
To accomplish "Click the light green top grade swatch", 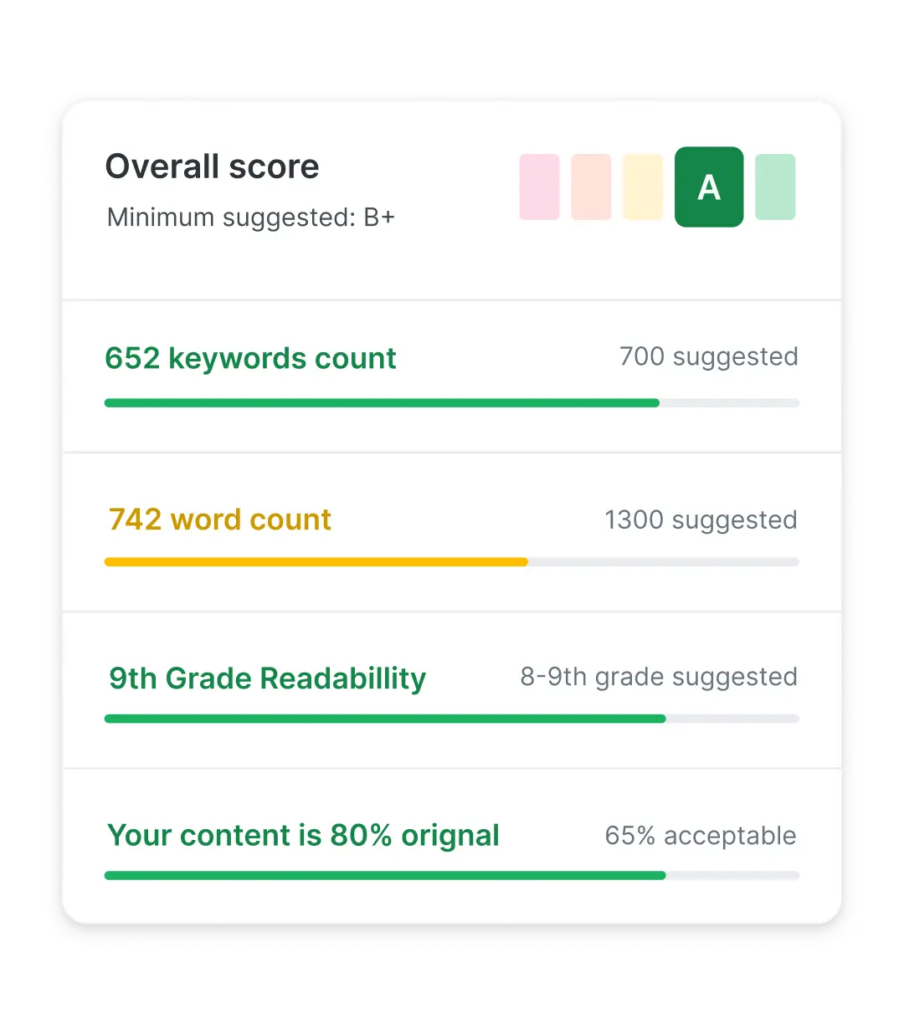I will tap(775, 187).
